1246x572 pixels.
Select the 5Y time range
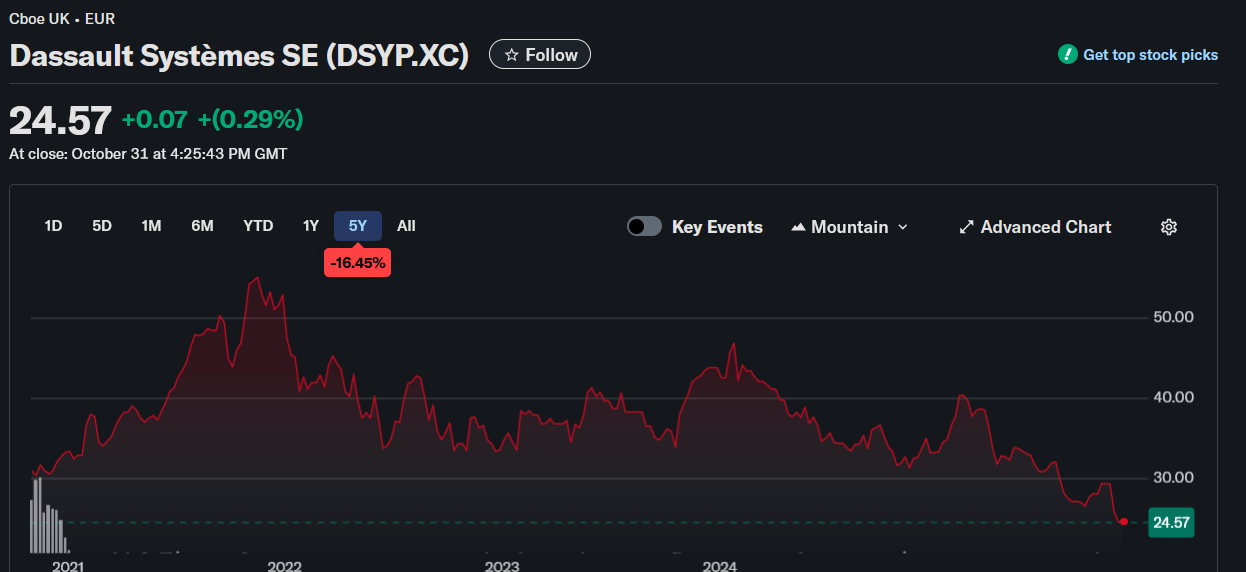pos(358,226)
